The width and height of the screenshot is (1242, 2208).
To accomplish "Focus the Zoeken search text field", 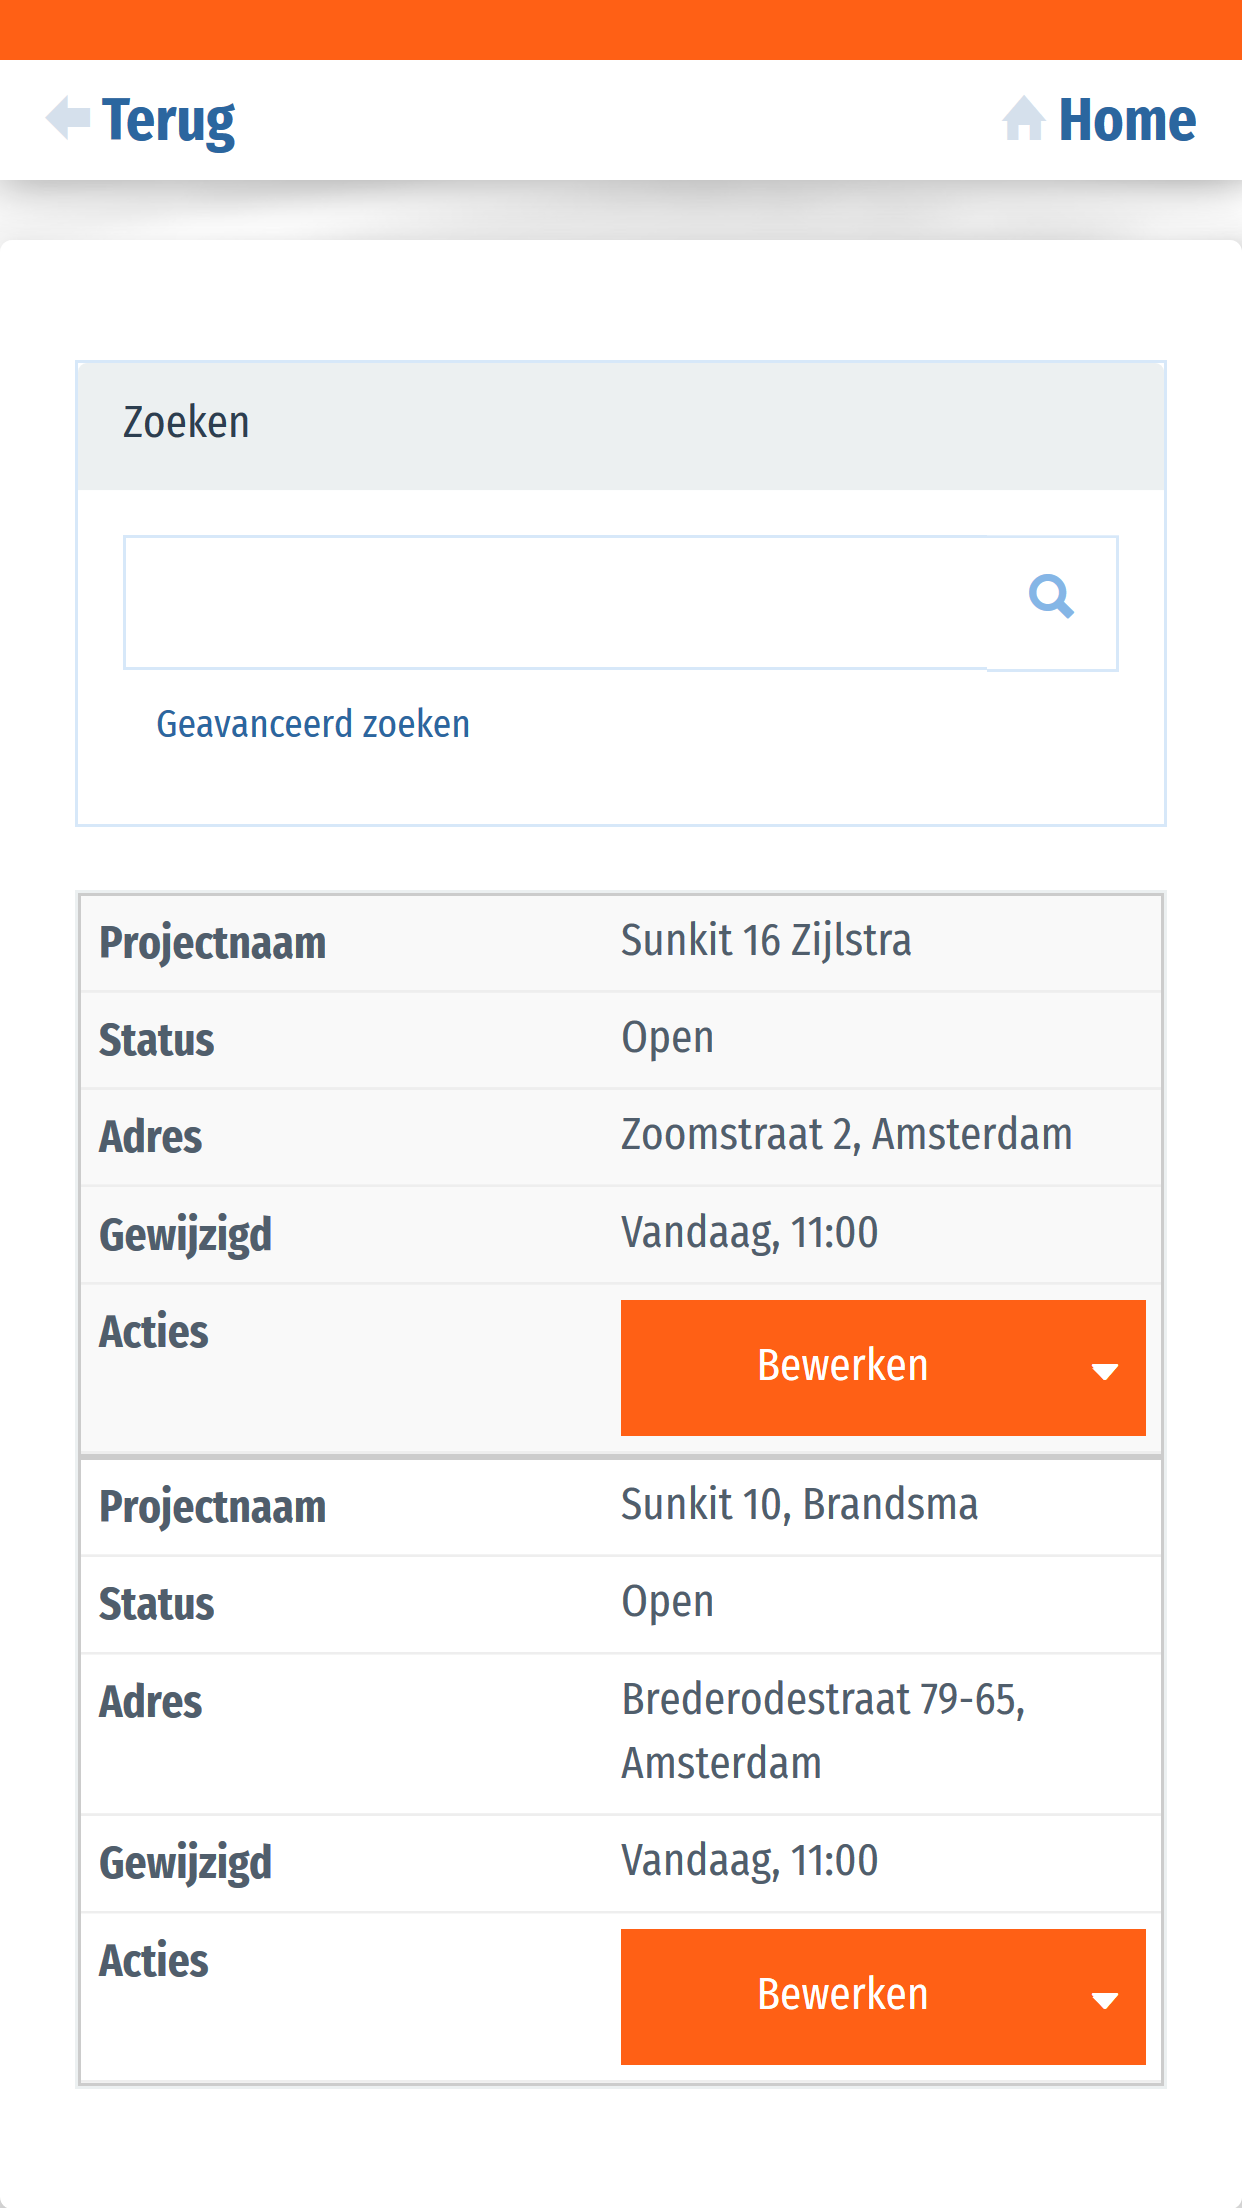I will (556, 603).
